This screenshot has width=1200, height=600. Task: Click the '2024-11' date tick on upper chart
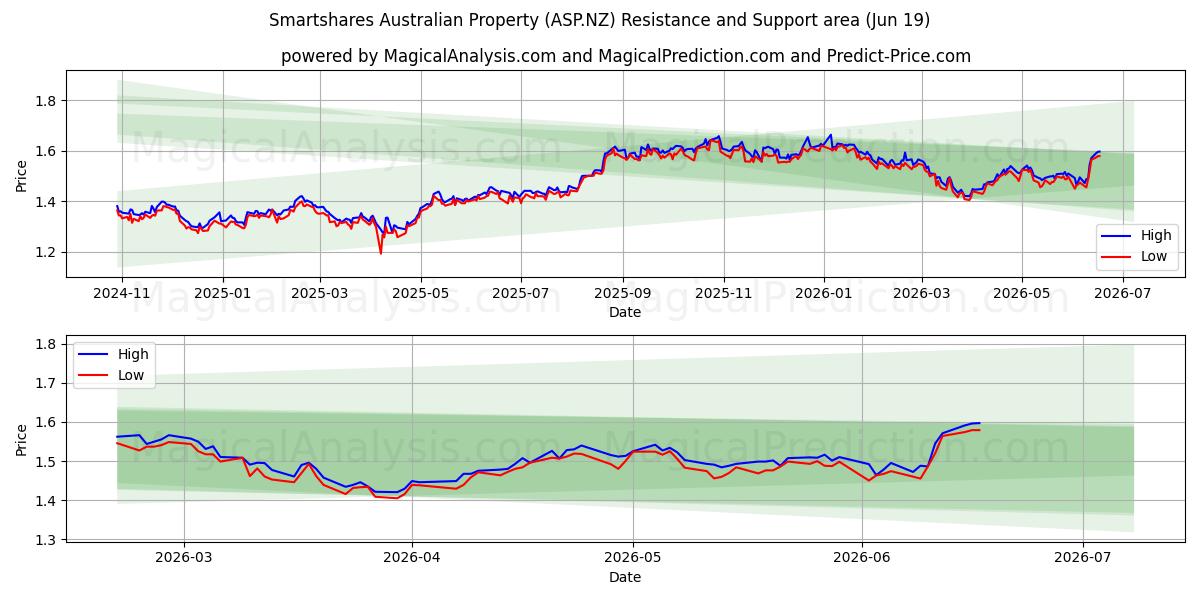(122, 294)
